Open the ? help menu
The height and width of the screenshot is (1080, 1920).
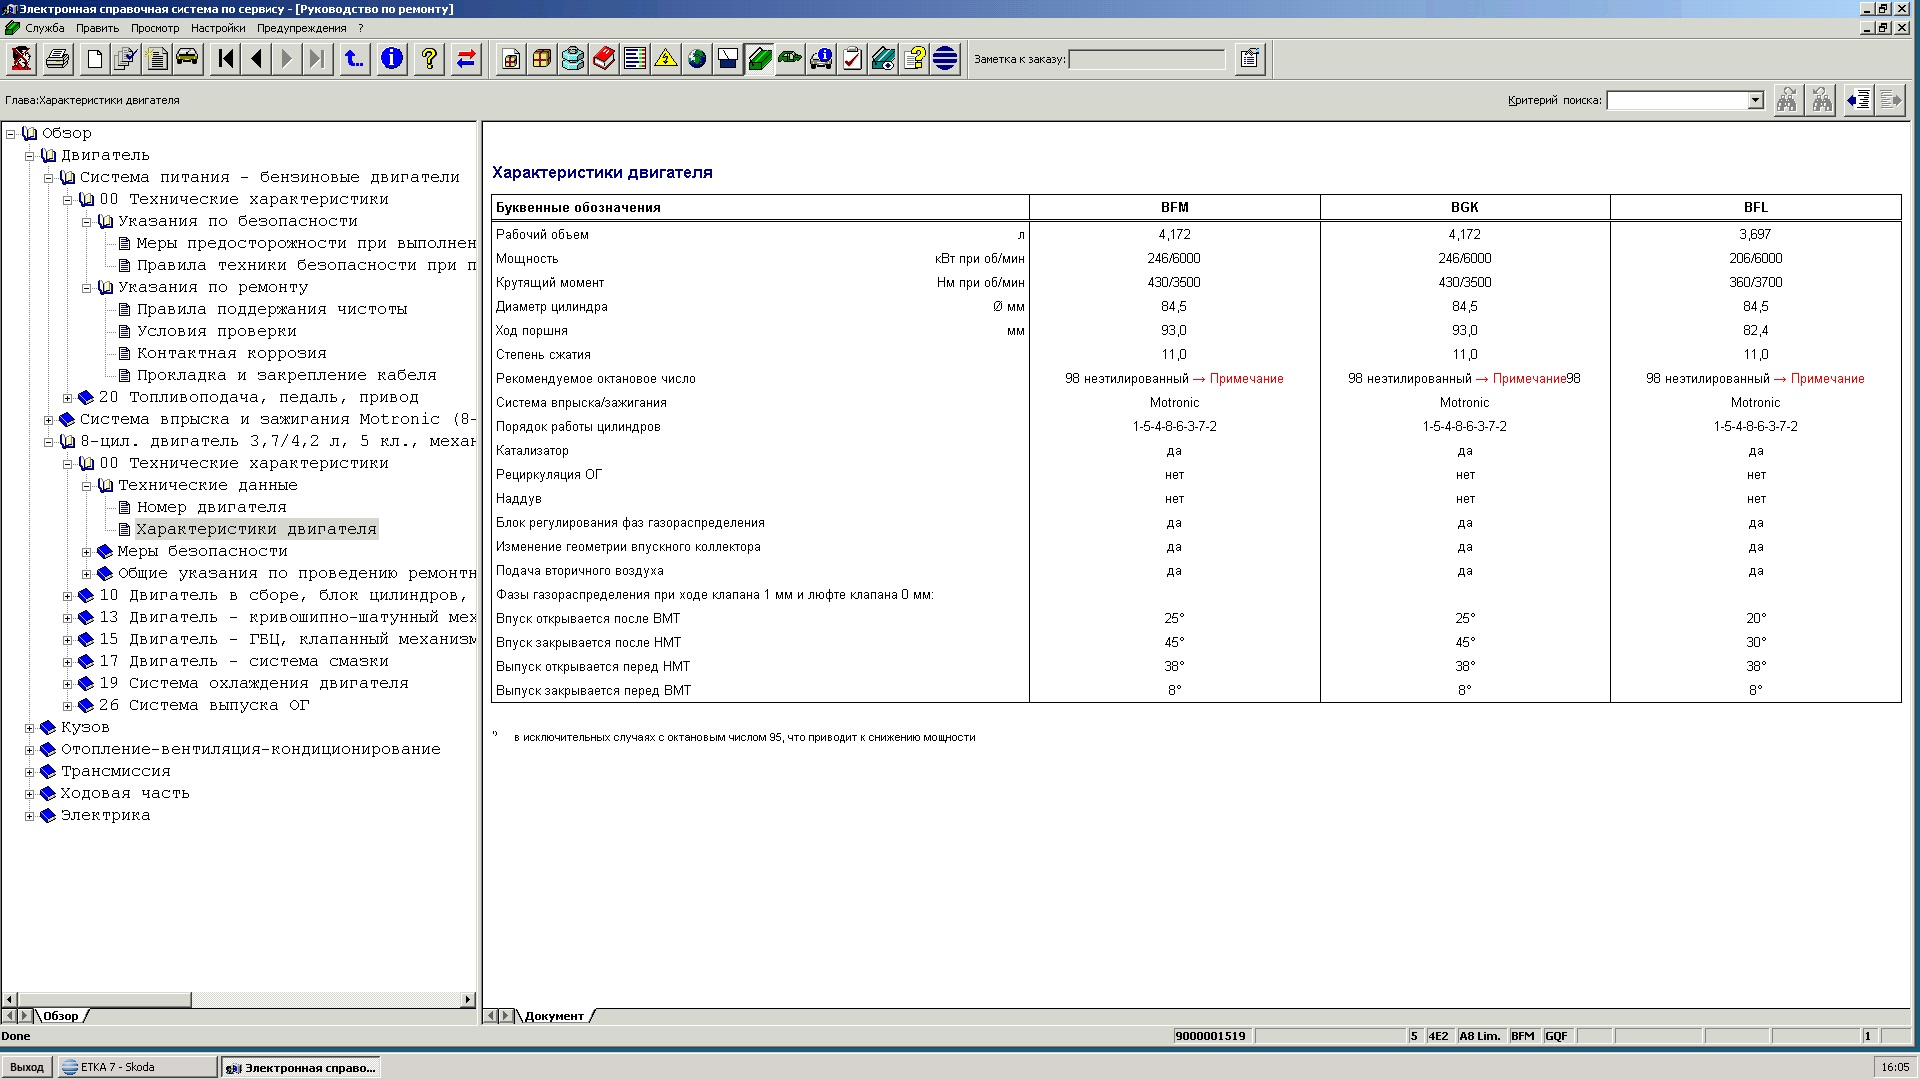[x=361, y=28]
